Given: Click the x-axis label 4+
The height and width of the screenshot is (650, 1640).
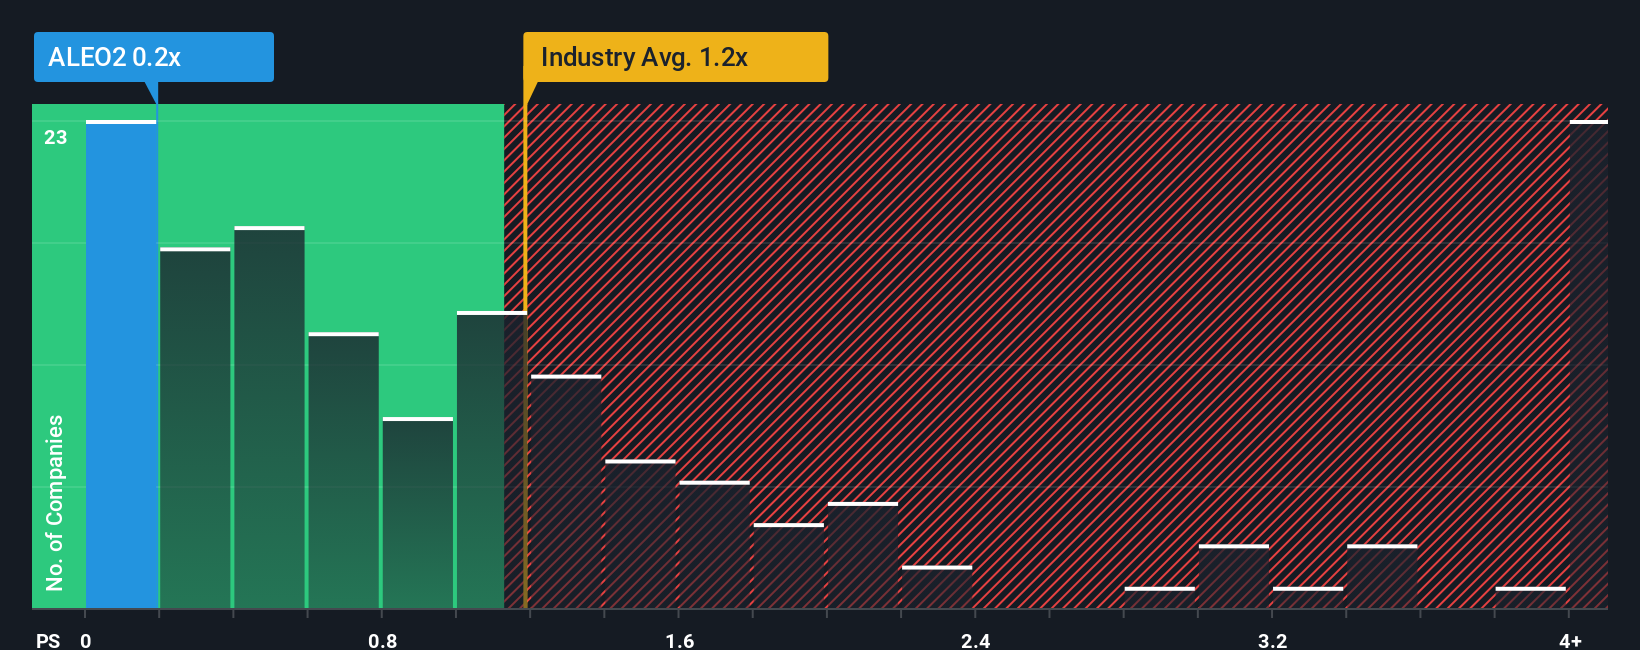Looking at the screenshot, I should [x=1570, y=641].
